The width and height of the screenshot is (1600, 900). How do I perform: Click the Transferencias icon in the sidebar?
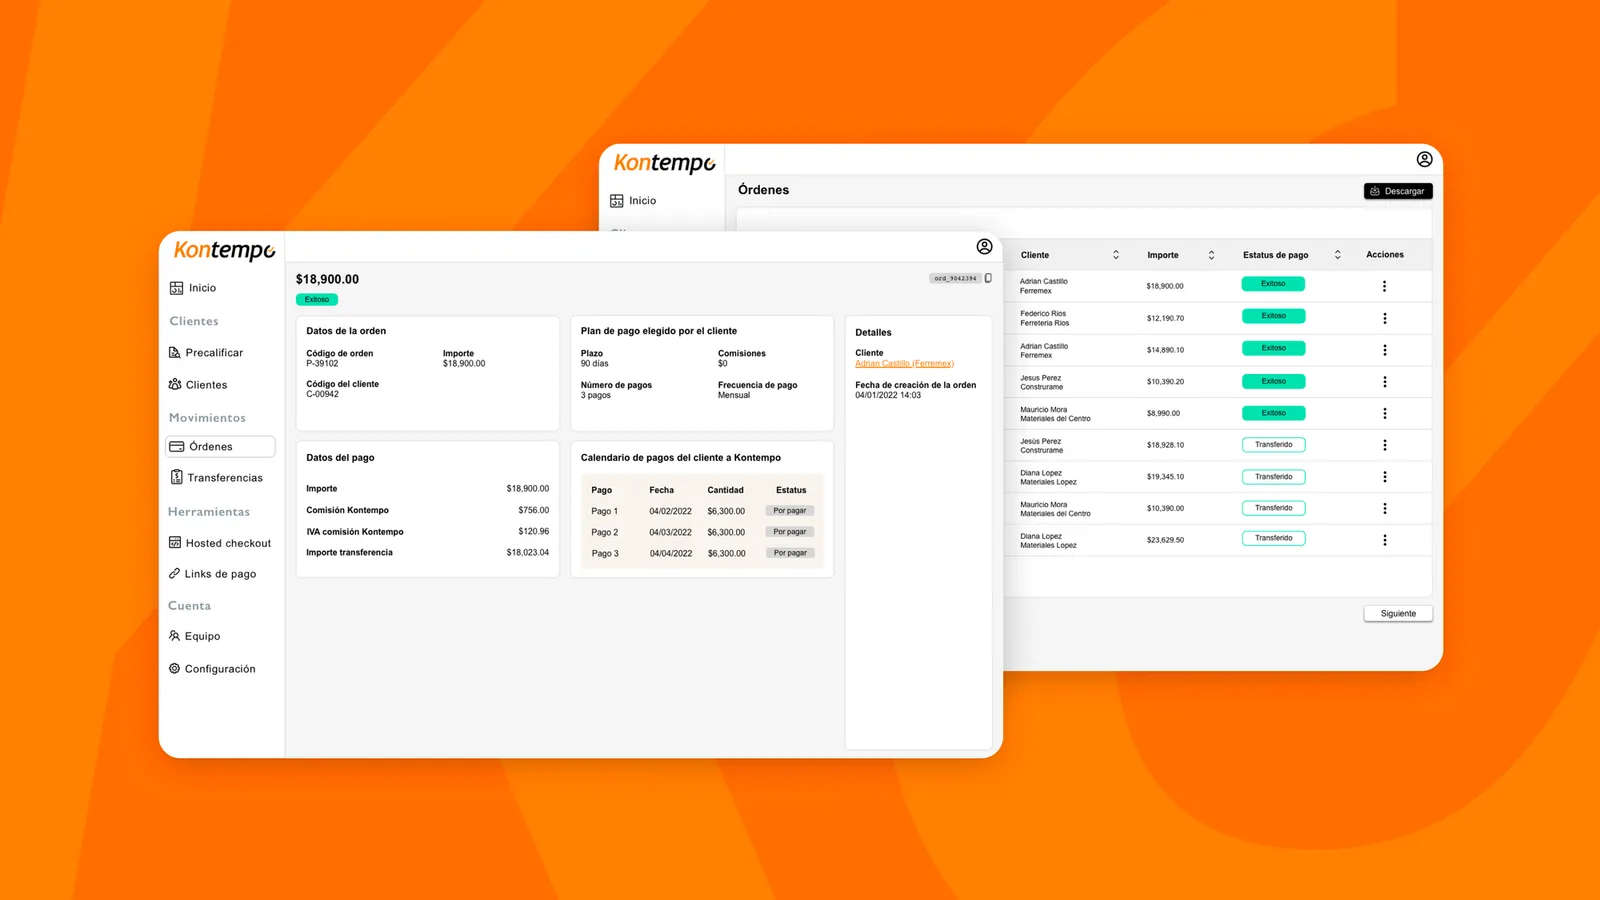pos(176,477)
